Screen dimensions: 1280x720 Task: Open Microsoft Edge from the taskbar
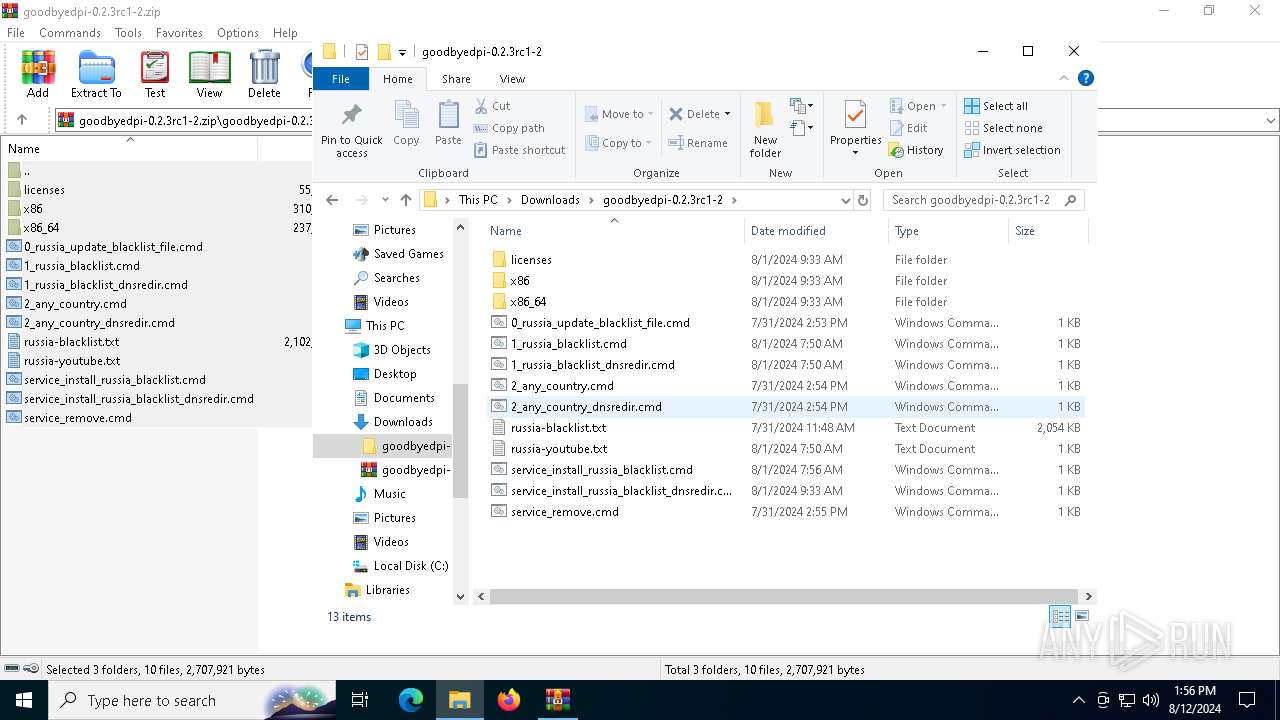tap(411, 700)
